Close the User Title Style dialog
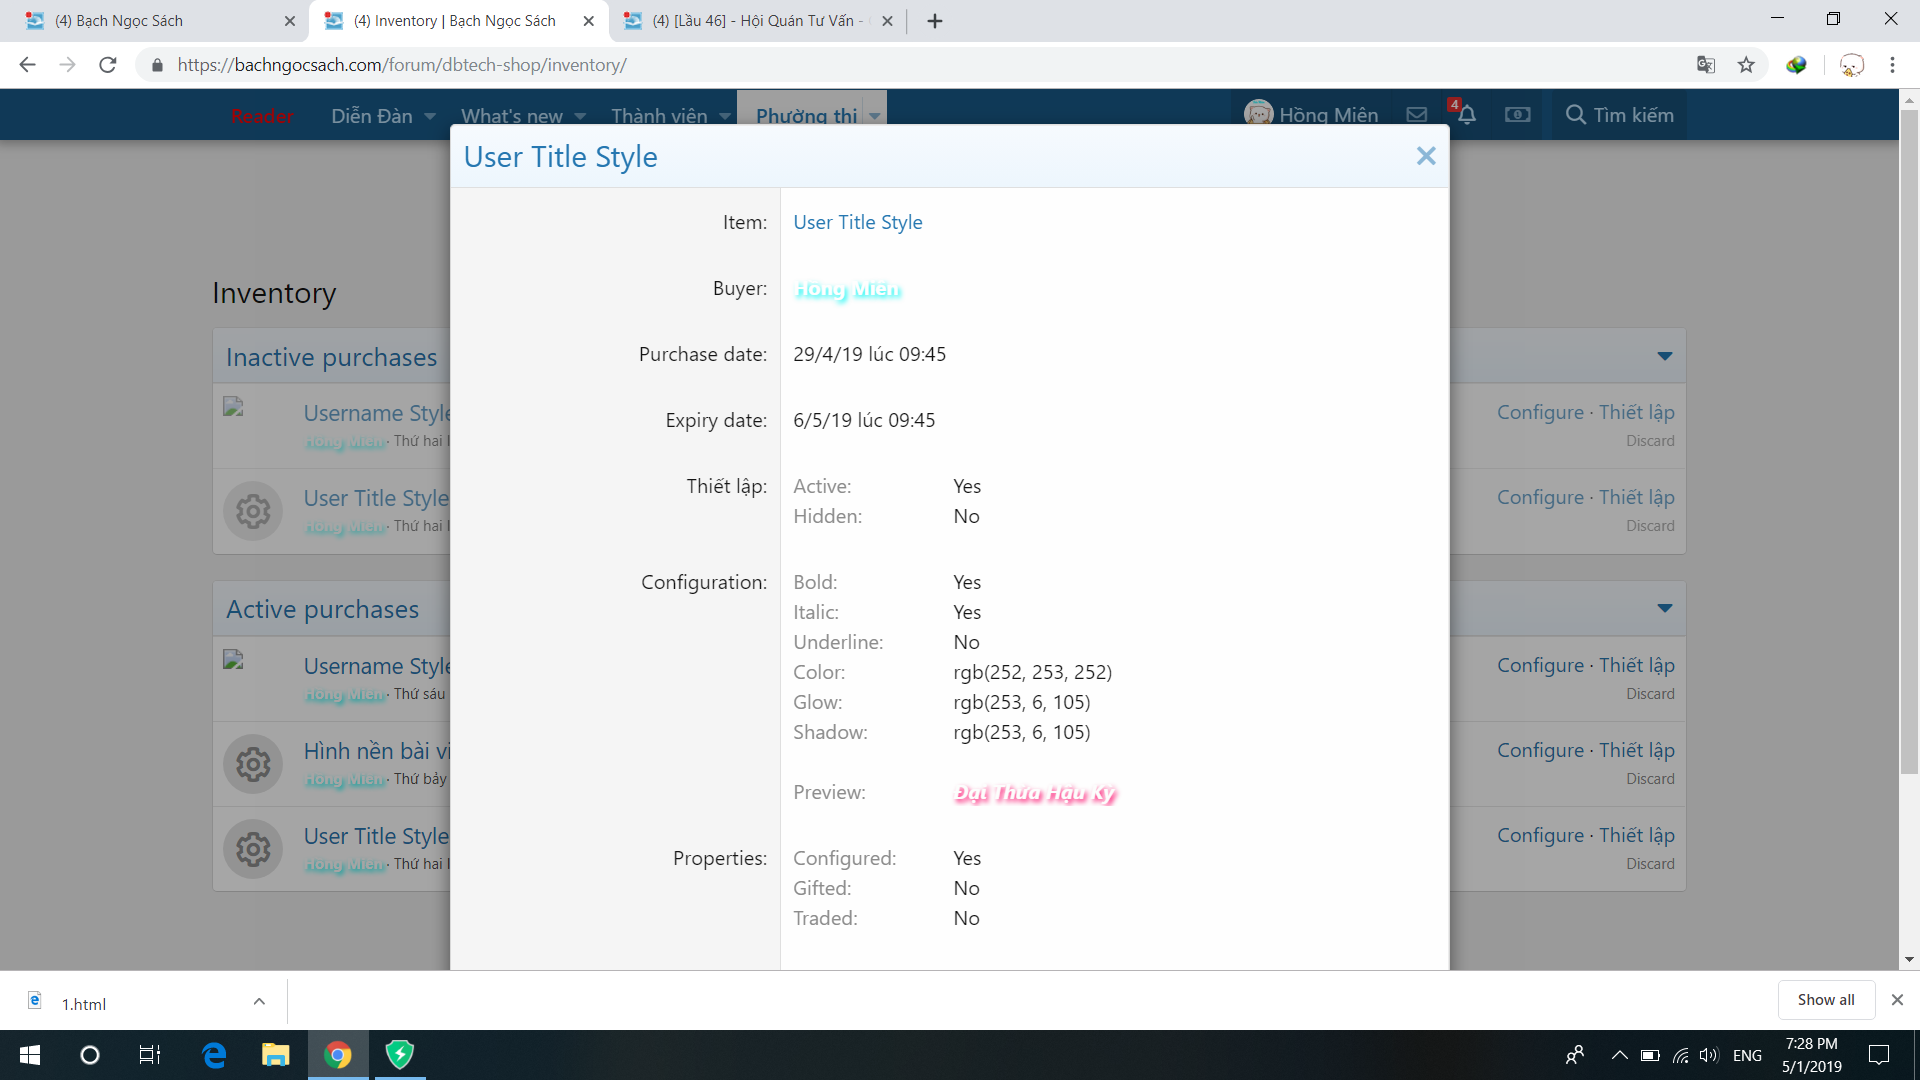1920x1080 pixels. click(1425, 156)
